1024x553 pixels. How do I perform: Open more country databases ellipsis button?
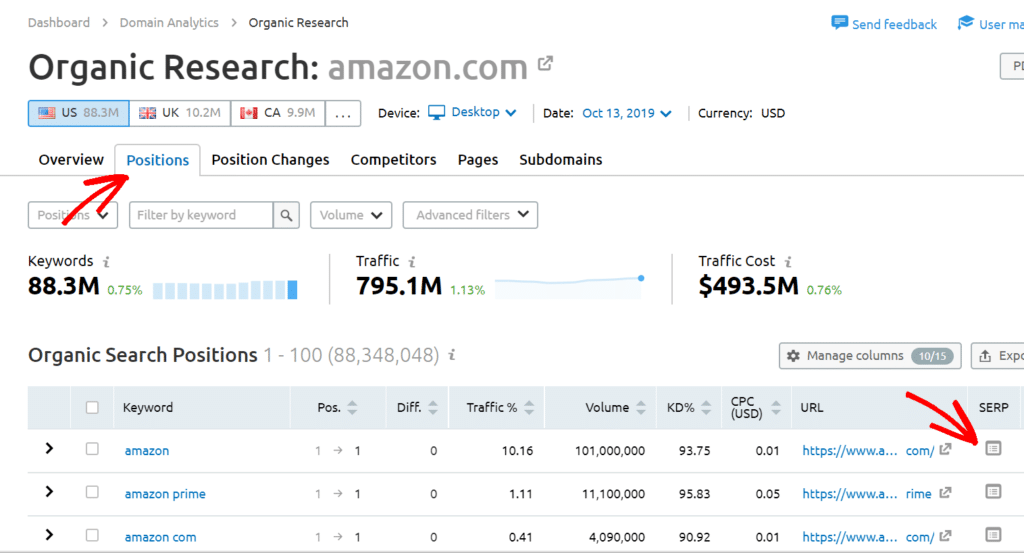343,113
